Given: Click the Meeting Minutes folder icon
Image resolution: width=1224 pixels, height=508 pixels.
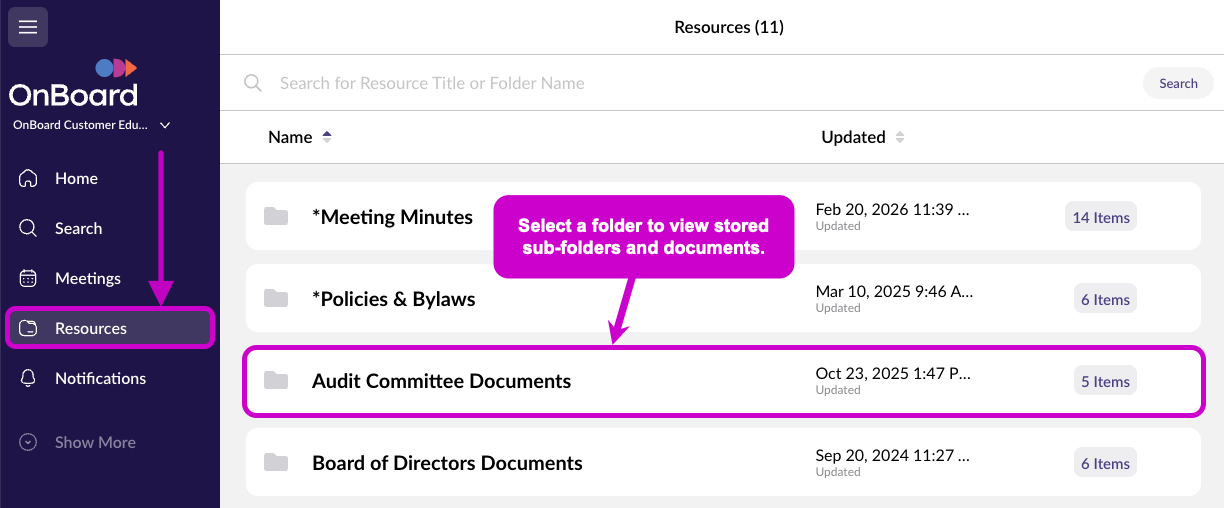Looking at the screenshot, I should coord(276,217).
